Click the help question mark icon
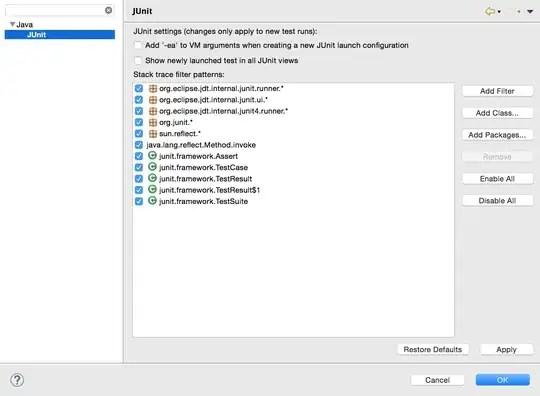Screen dimensions: 540x396 [x=17, y=380]
